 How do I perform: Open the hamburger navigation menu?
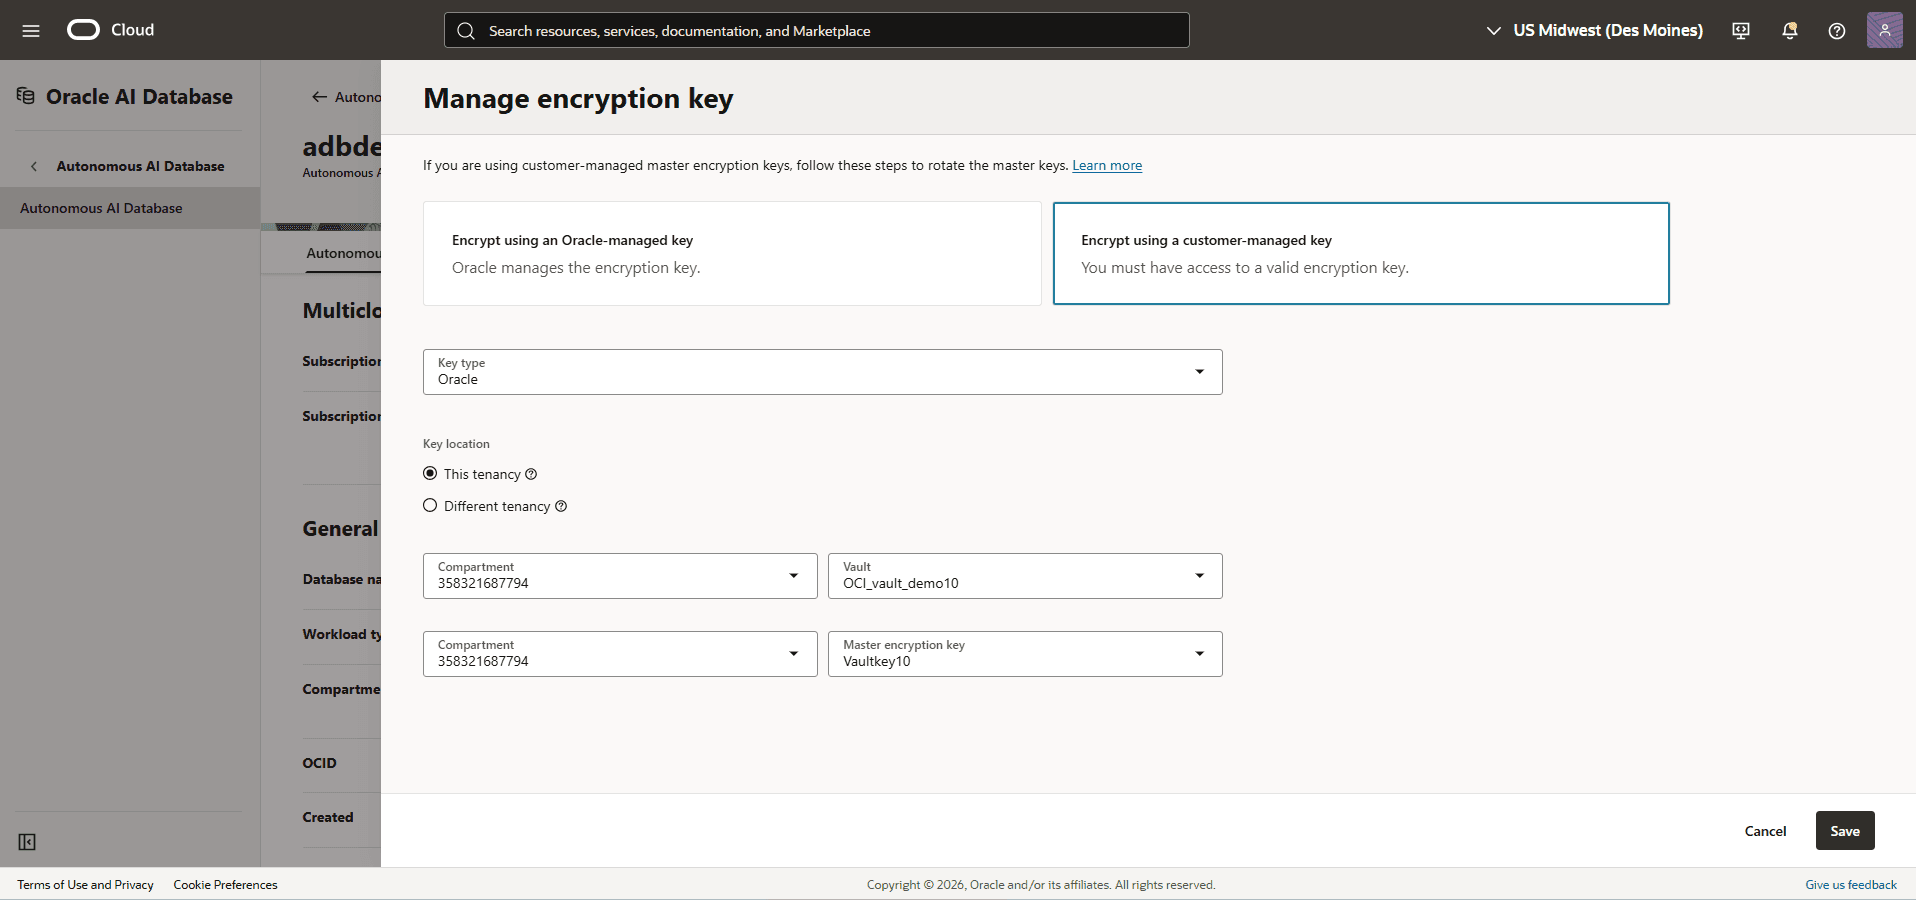tap(31, 30)
